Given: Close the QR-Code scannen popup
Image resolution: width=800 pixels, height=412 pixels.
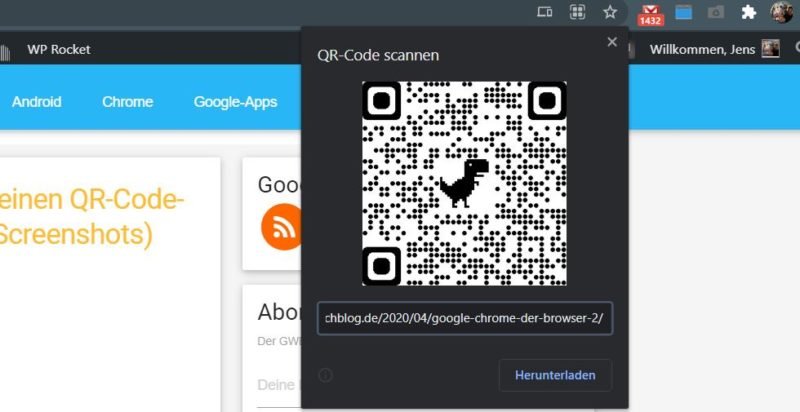Looking at the screenshot, I should (x=612, y=42).
